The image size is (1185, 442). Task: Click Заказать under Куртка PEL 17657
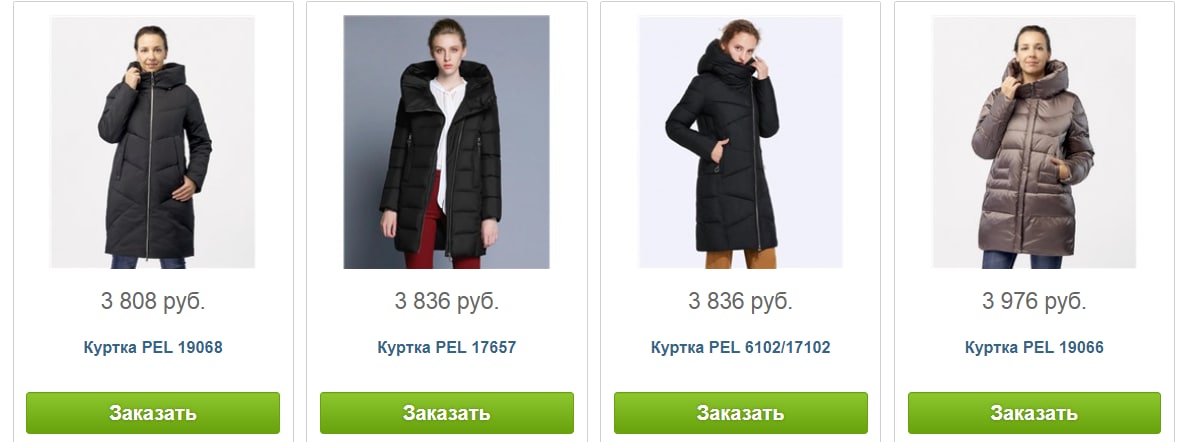click(x=447, y=413)
